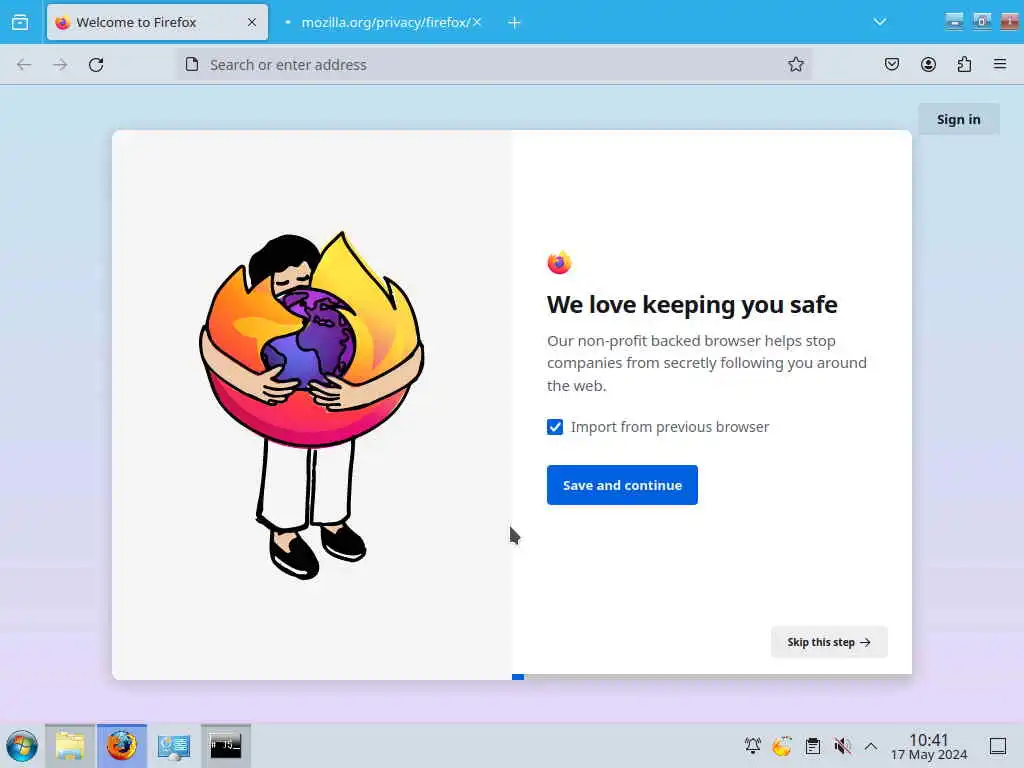The width and height of the screenshot is (1024, 768).
Task: Open the notifications bell in tray
Action: pyautogui.click(x=753, y=746)
